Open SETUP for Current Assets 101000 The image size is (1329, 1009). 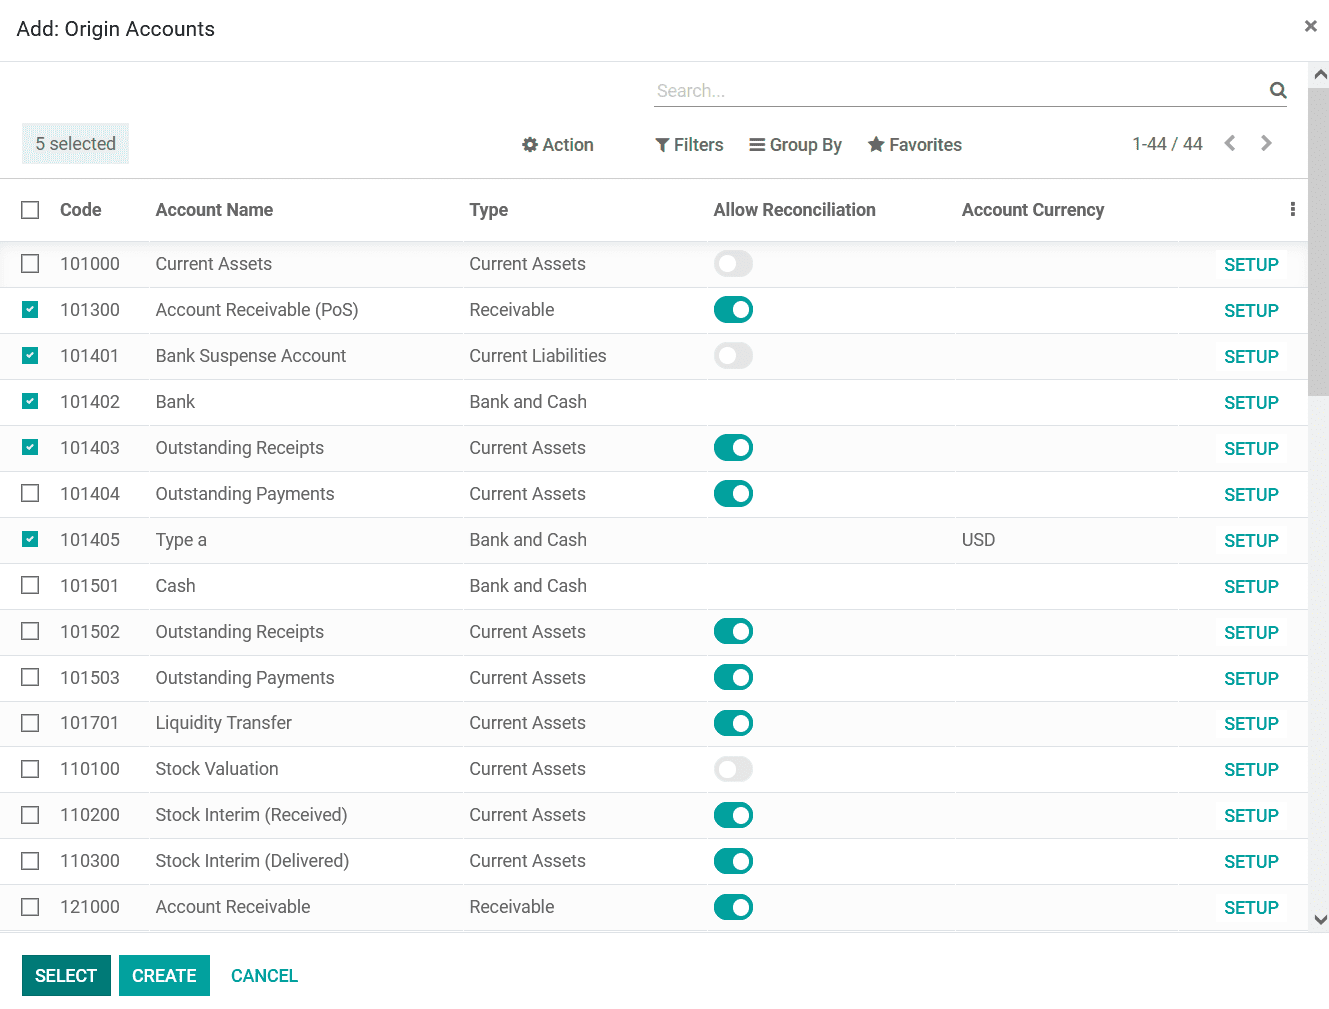click(x=1251, y=265)
